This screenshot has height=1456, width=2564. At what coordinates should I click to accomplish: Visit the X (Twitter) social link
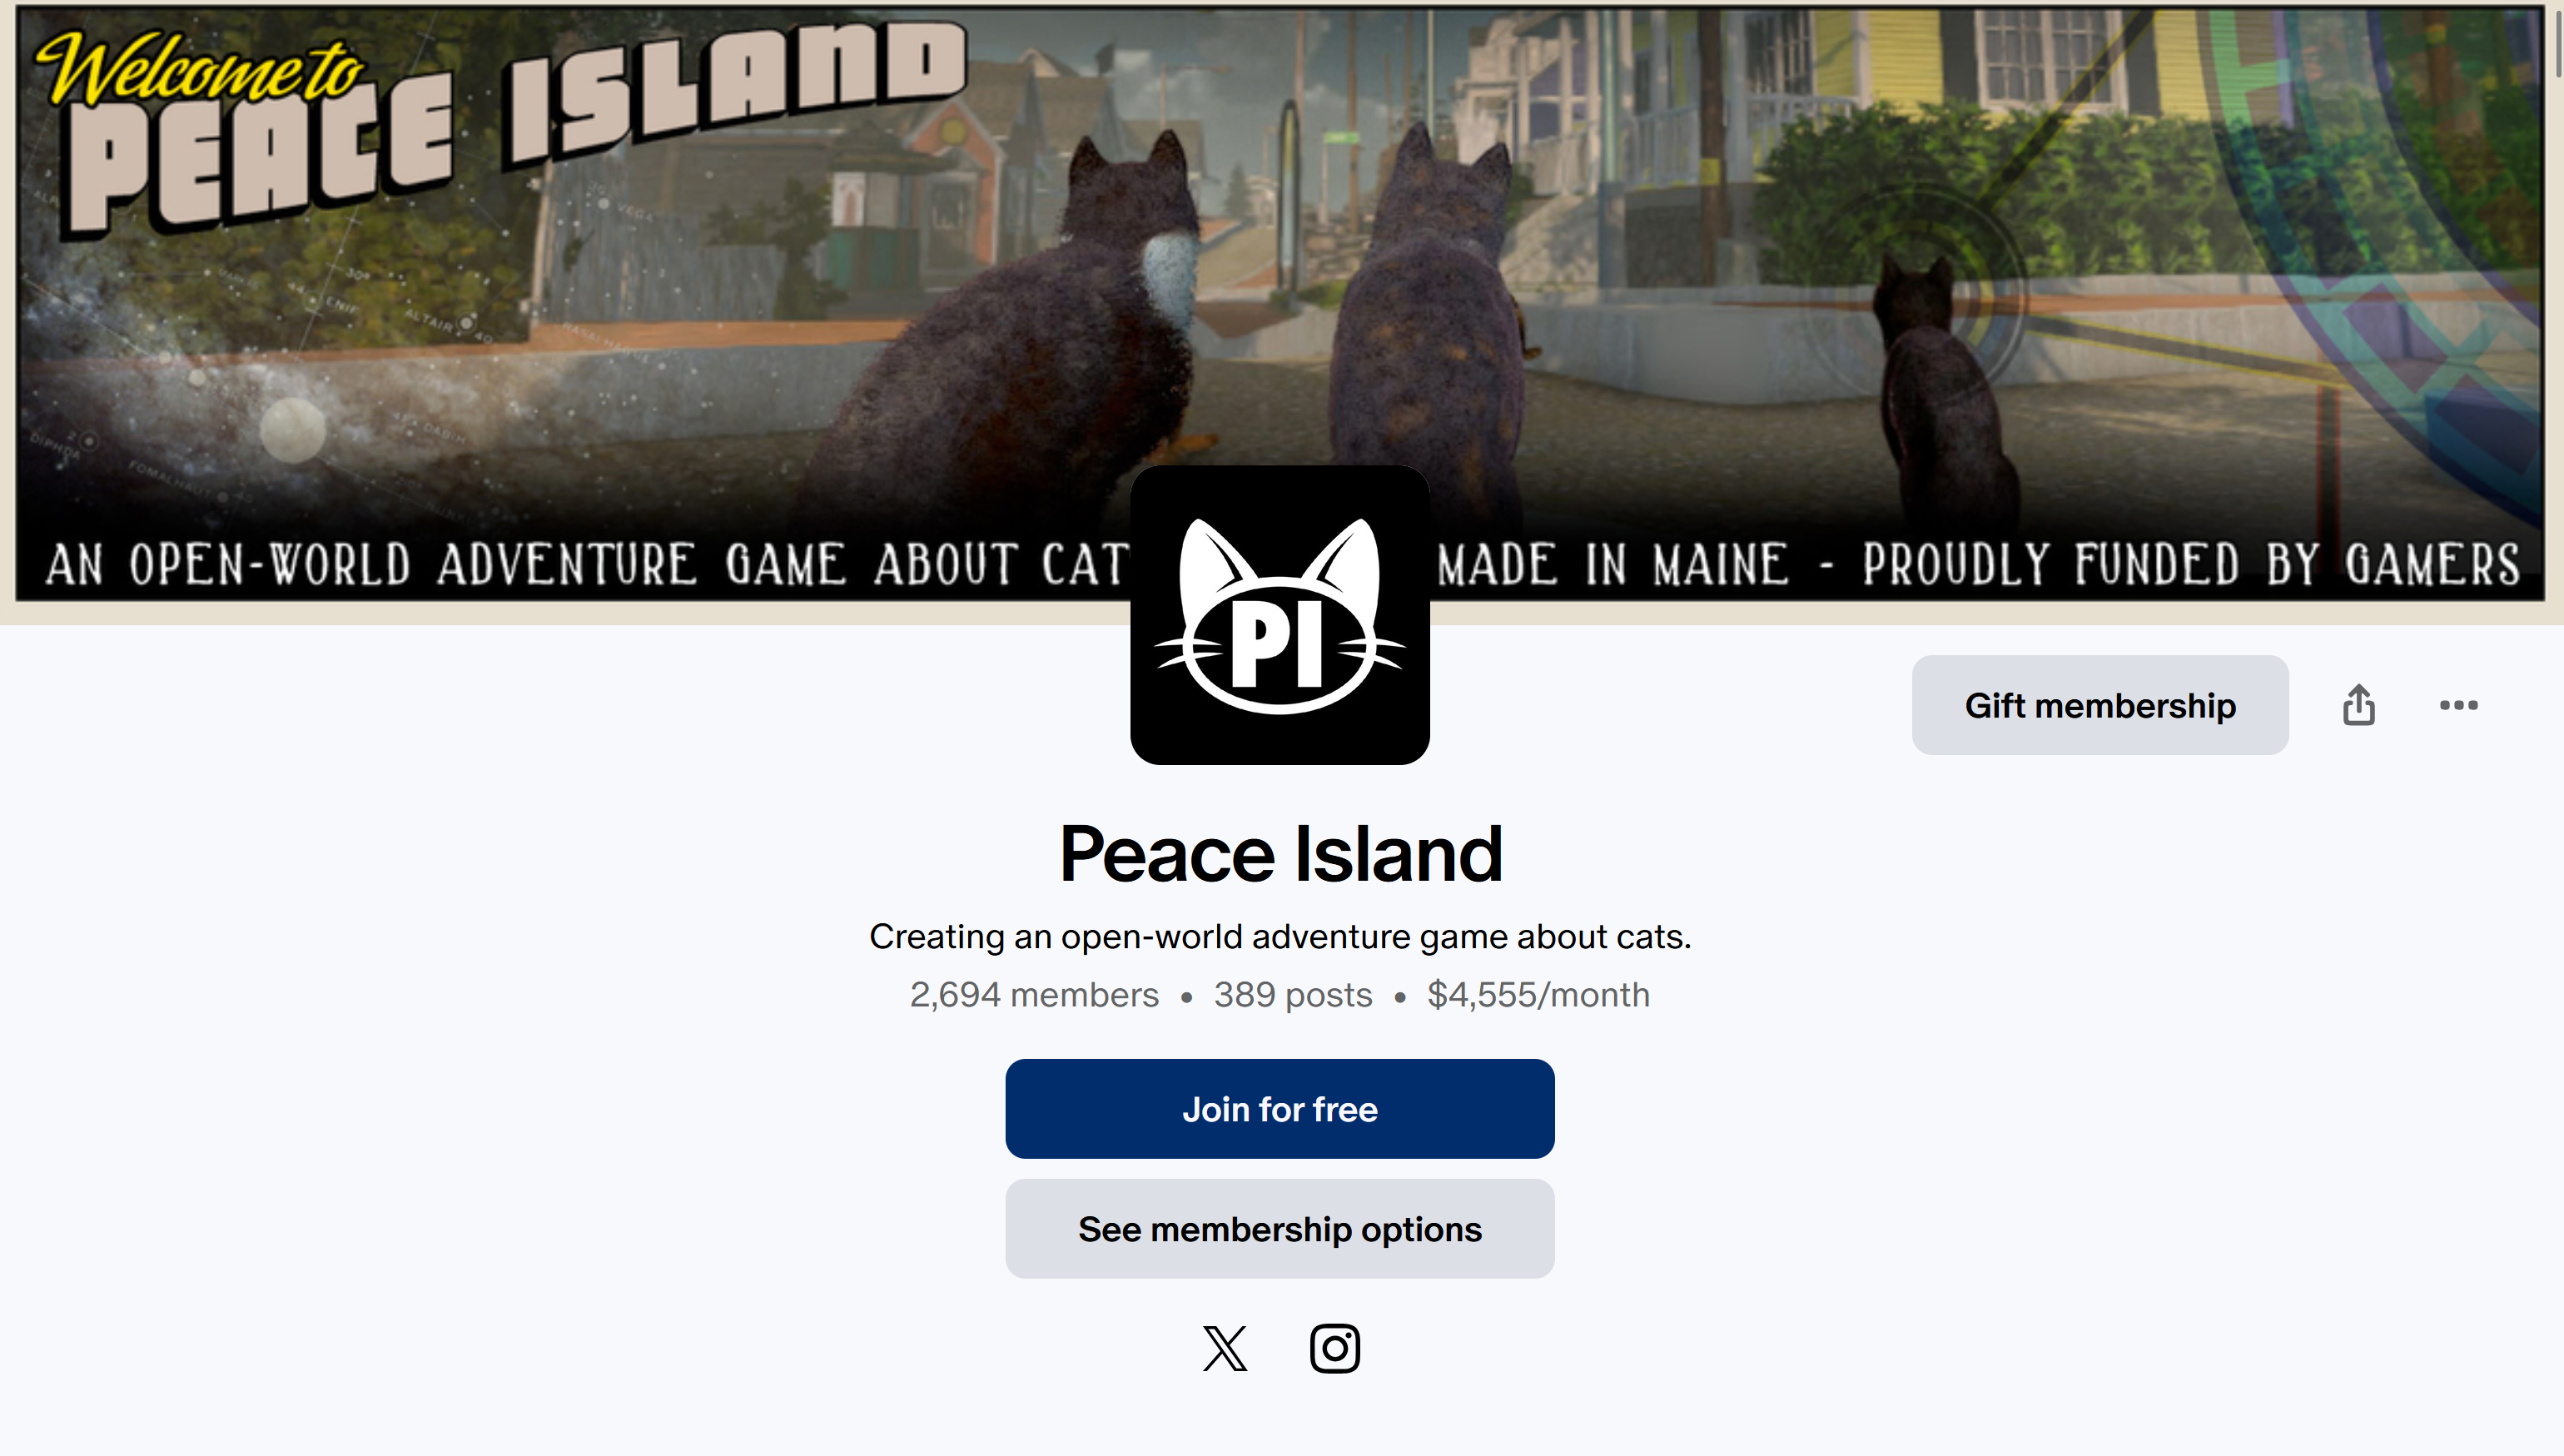[1225, 1348]
